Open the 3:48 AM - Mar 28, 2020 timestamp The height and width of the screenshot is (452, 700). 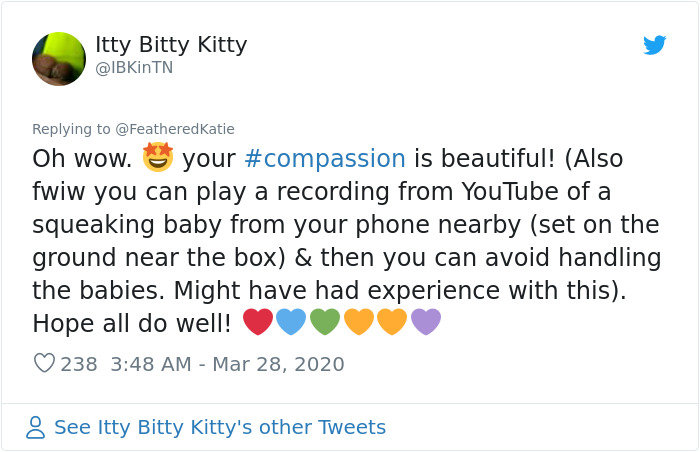pyautogui.click(x=227, y=364)
